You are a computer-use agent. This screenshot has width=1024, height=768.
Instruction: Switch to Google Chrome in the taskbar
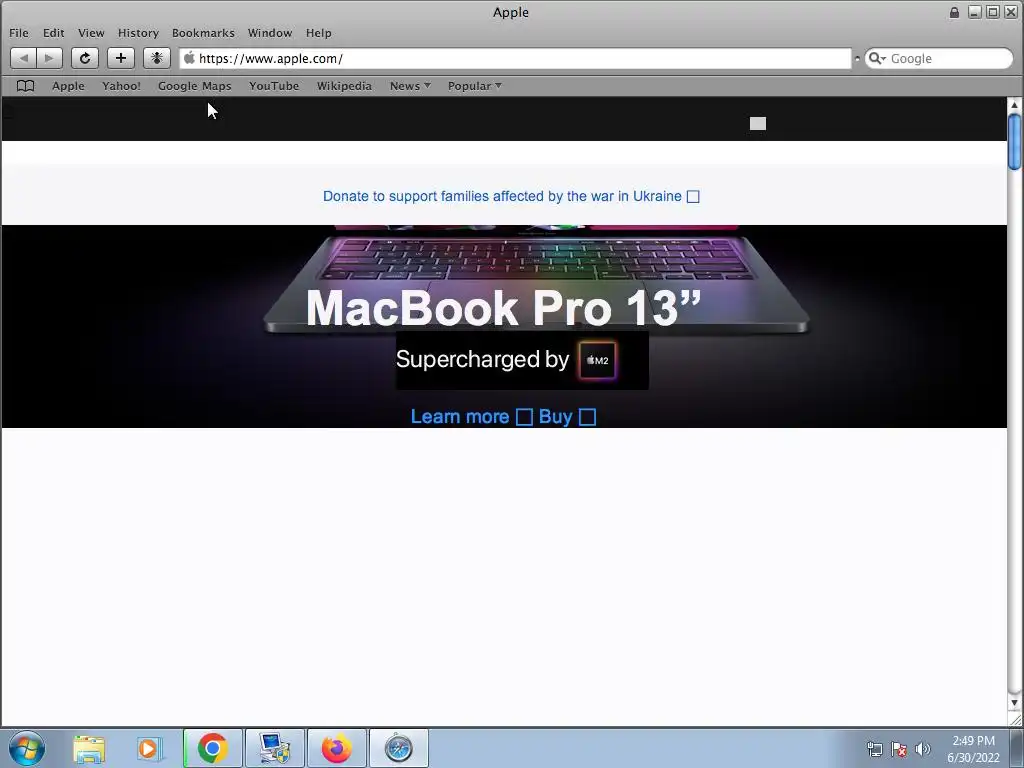212,748
